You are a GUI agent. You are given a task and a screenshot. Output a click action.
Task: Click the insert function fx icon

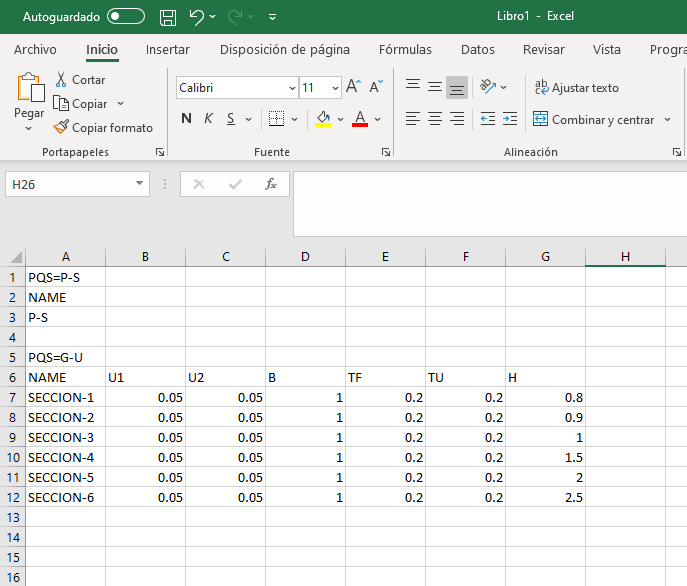tap(271, 184)
